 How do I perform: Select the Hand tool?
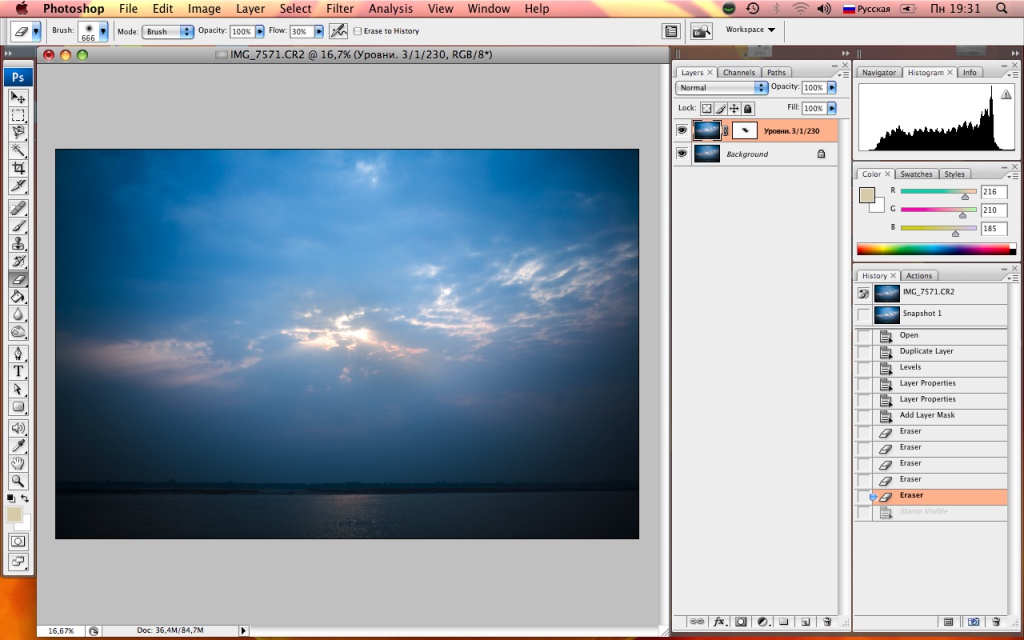18,462
